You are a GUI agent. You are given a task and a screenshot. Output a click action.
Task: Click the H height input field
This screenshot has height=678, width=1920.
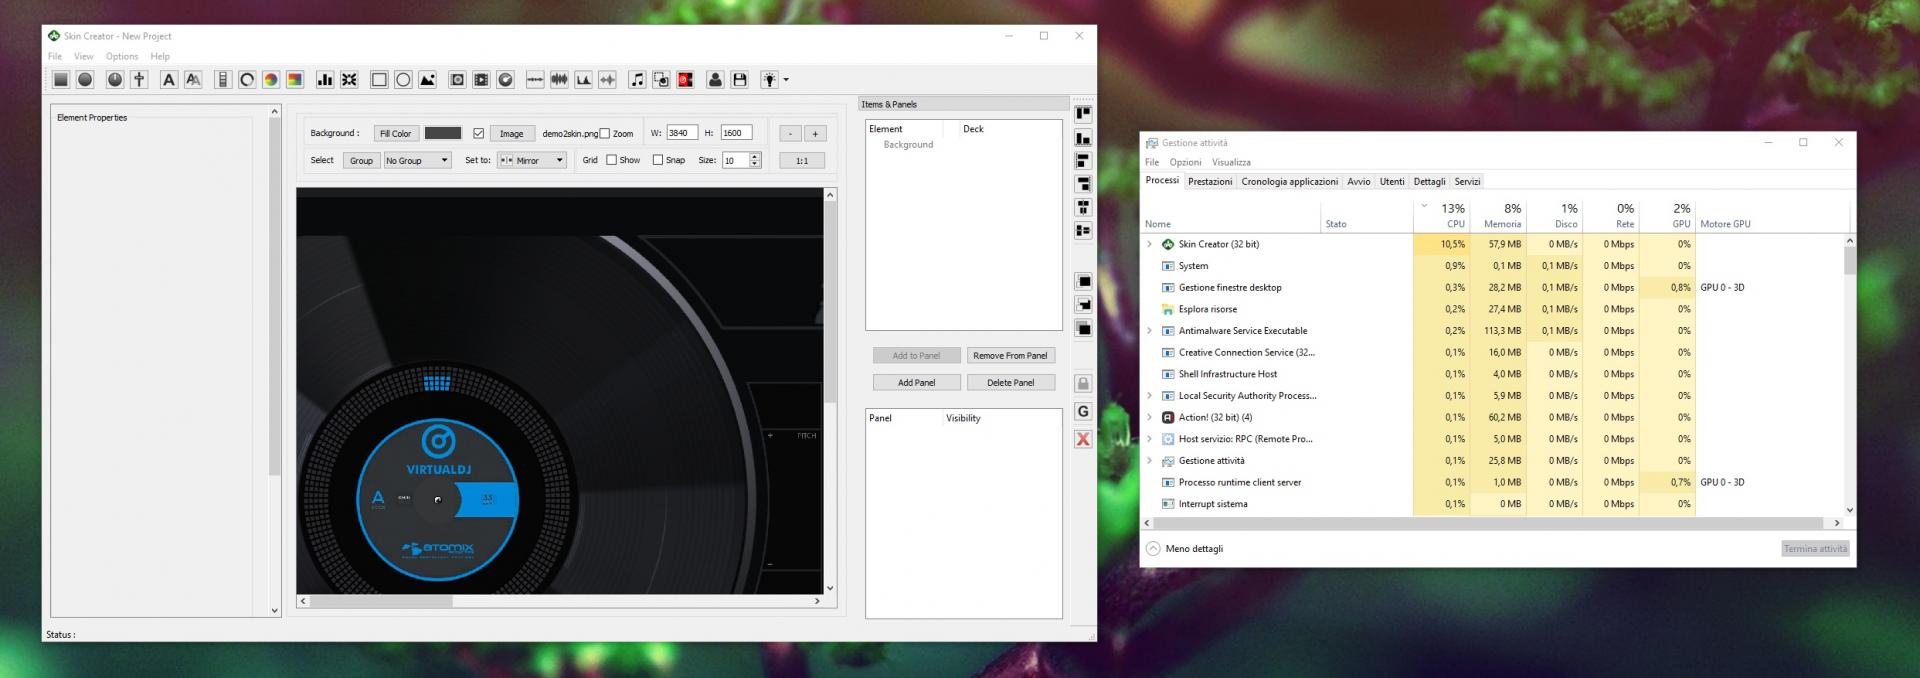coord(736,133)
